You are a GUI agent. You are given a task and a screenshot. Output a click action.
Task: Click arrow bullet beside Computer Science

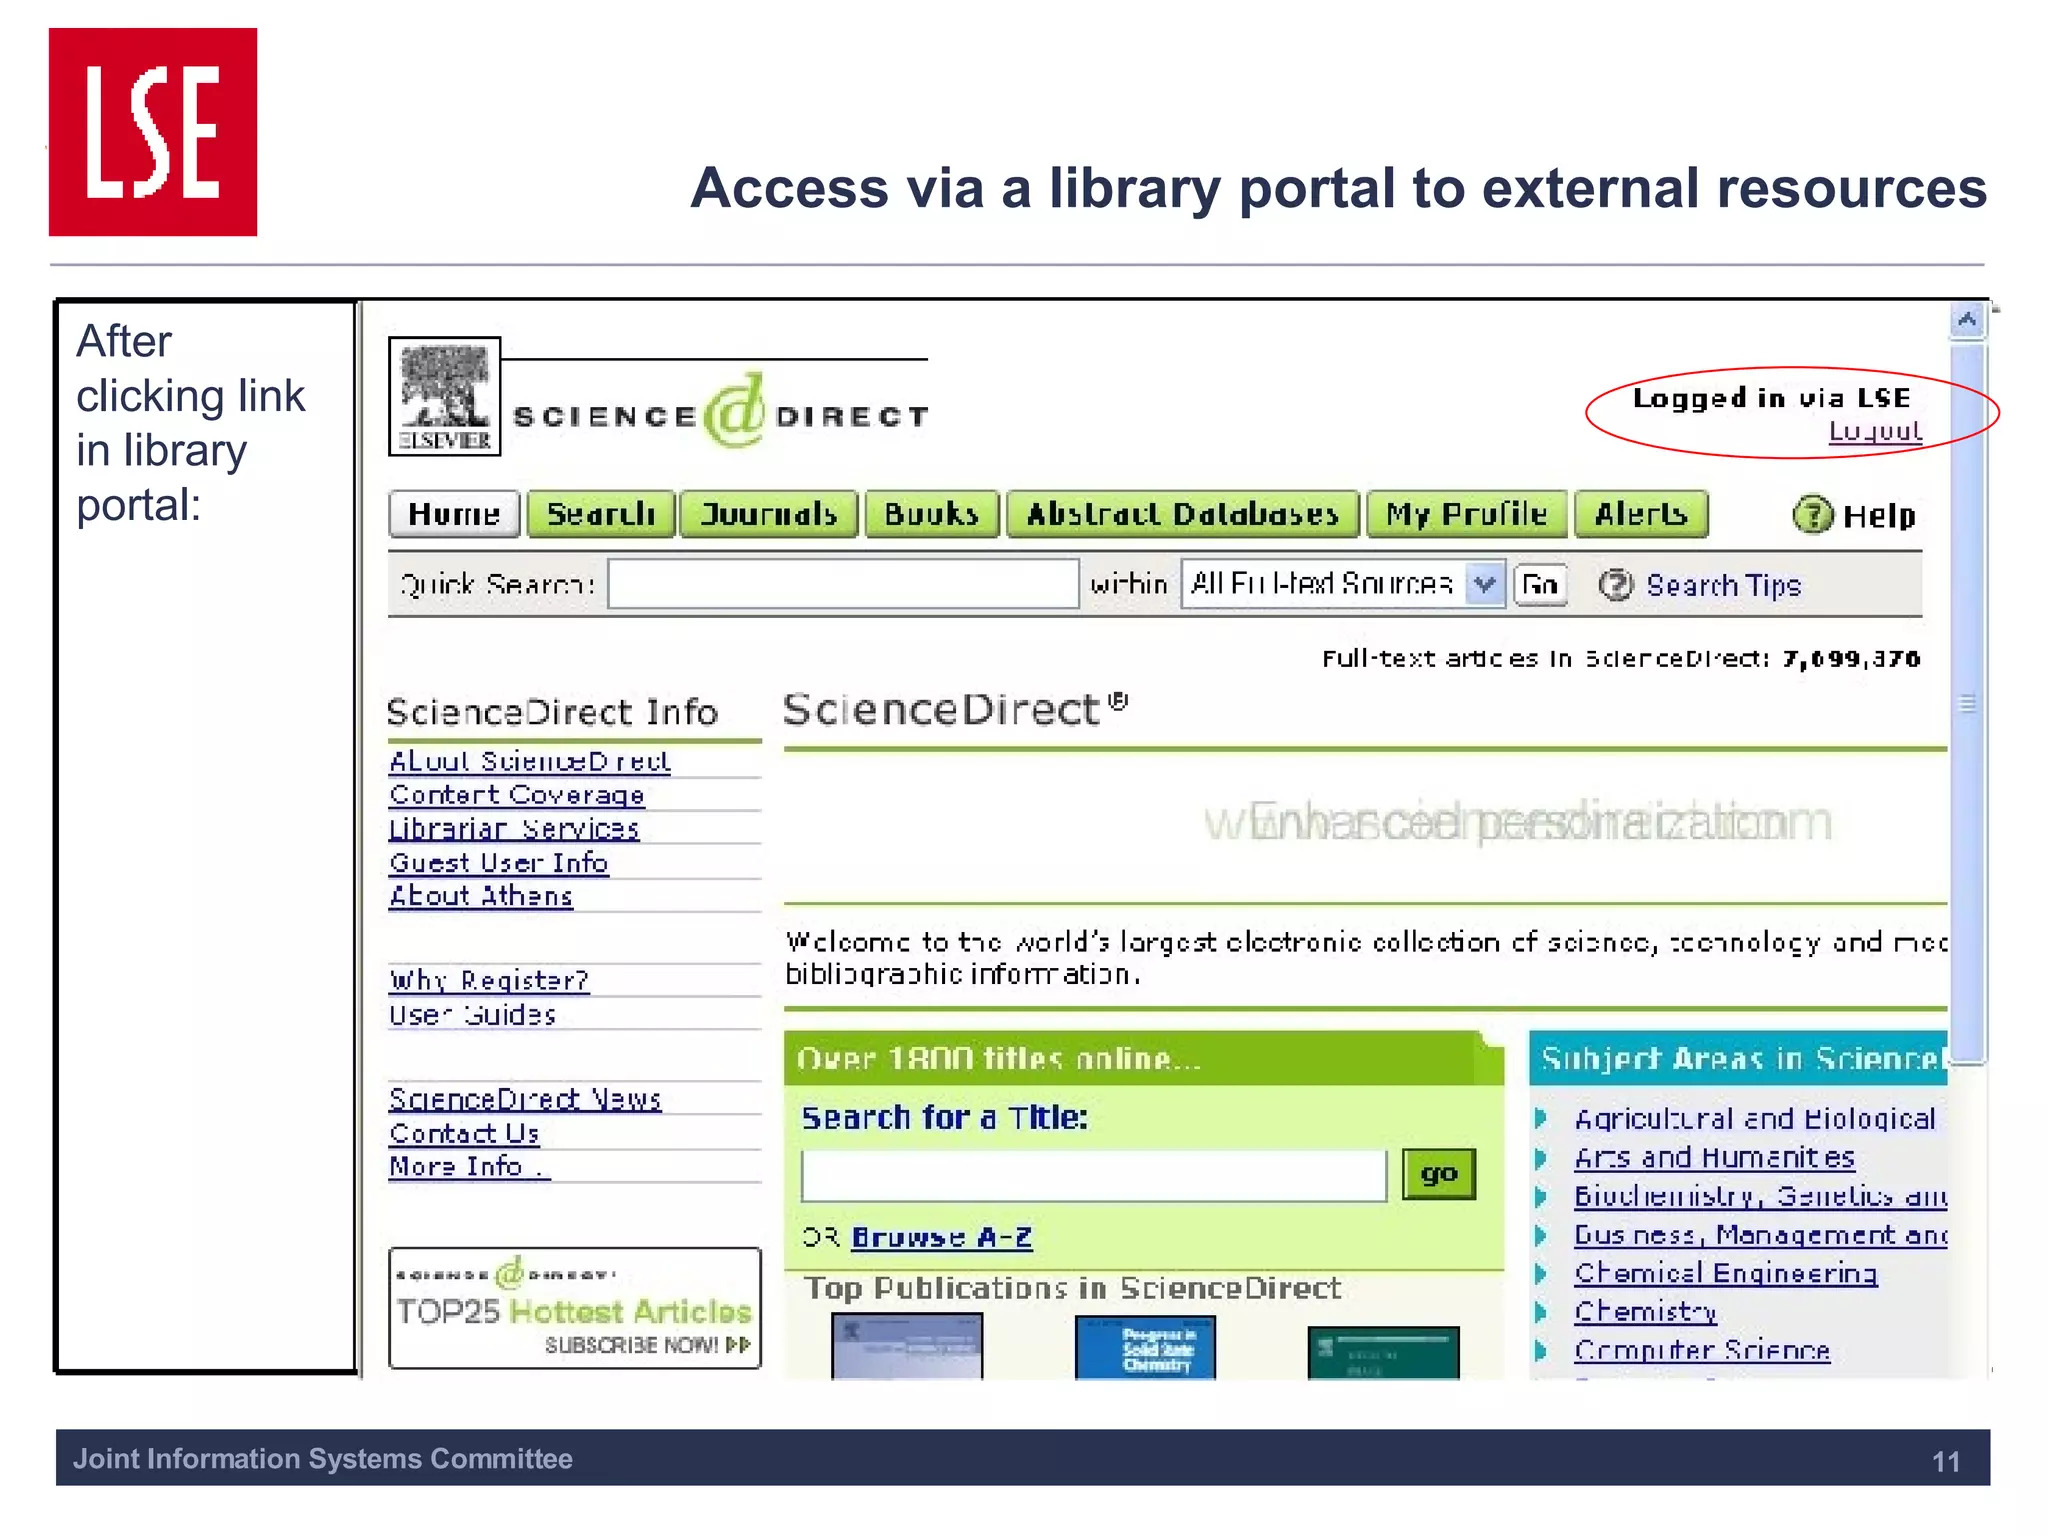click(x=1541, y=1351)
